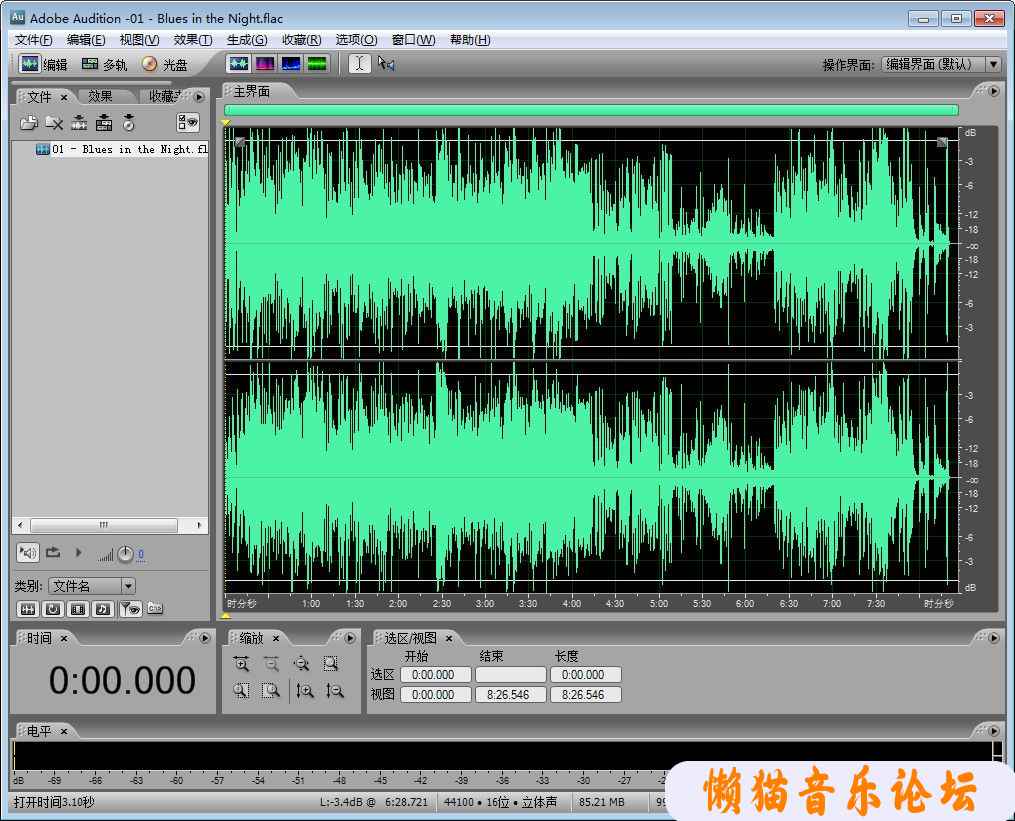Screen dimensions: 1015x821
Task: Select the file 01 - Blues in the Night
Action: pyautogui.click(x=122, y=150)
